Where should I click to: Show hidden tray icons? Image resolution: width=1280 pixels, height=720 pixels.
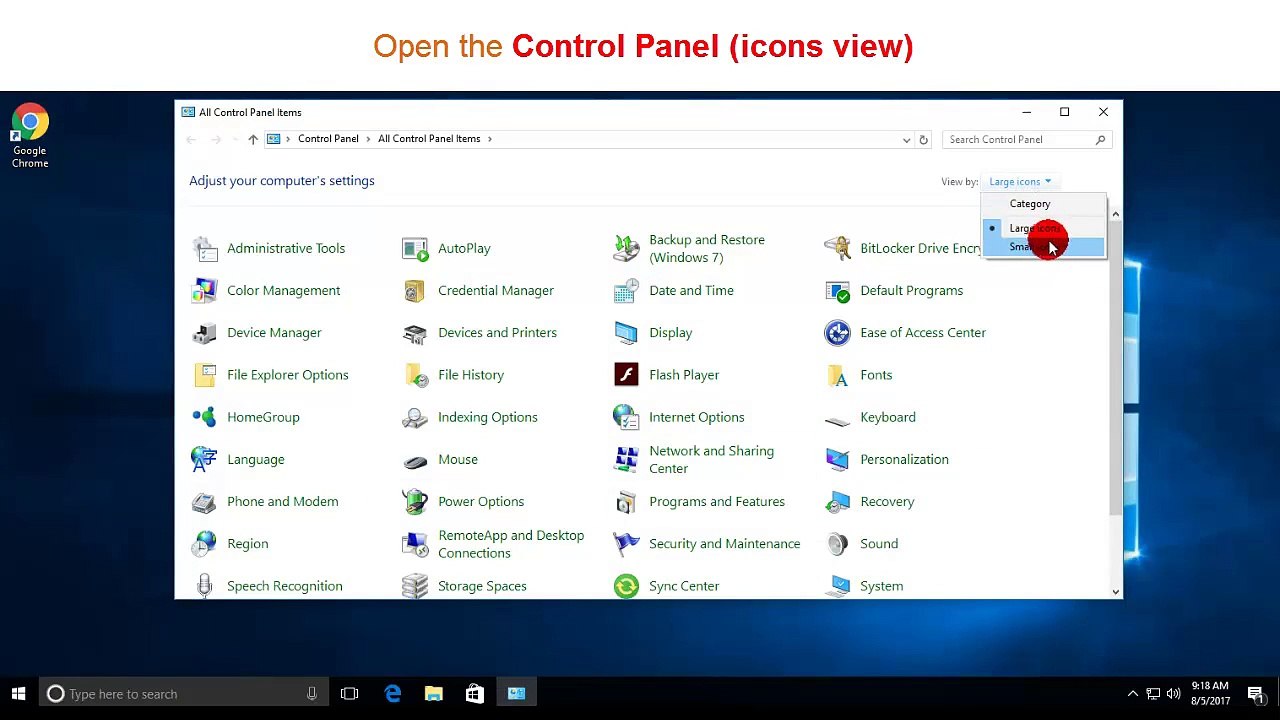point(1132,694)
